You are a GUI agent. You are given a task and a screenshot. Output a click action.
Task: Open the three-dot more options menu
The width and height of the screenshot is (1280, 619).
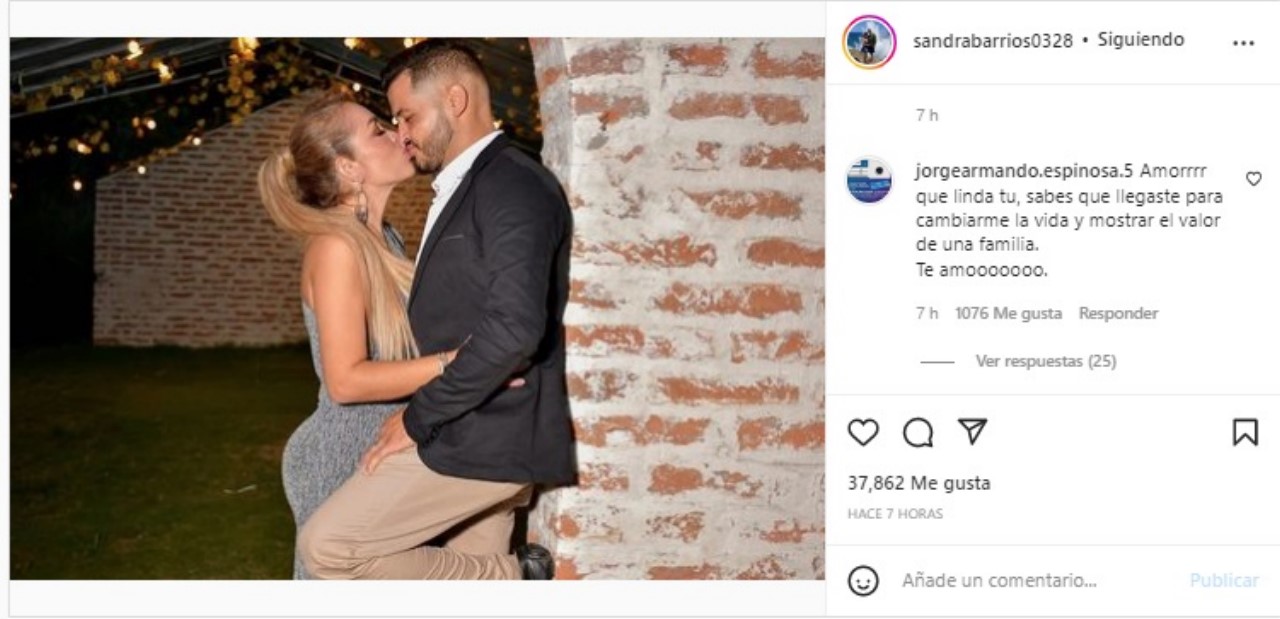[1243, 43]
